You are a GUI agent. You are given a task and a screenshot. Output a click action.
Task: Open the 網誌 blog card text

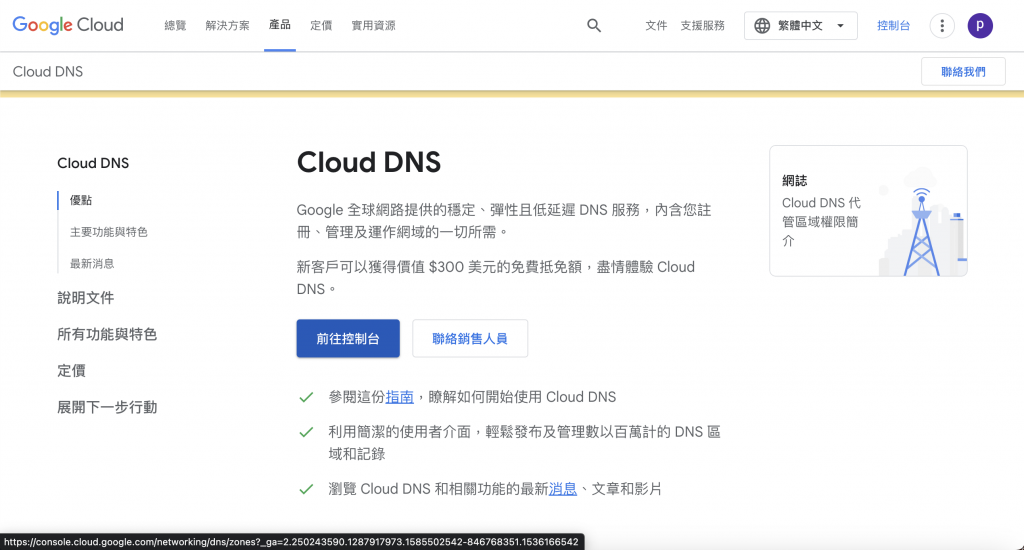[822, 211]
